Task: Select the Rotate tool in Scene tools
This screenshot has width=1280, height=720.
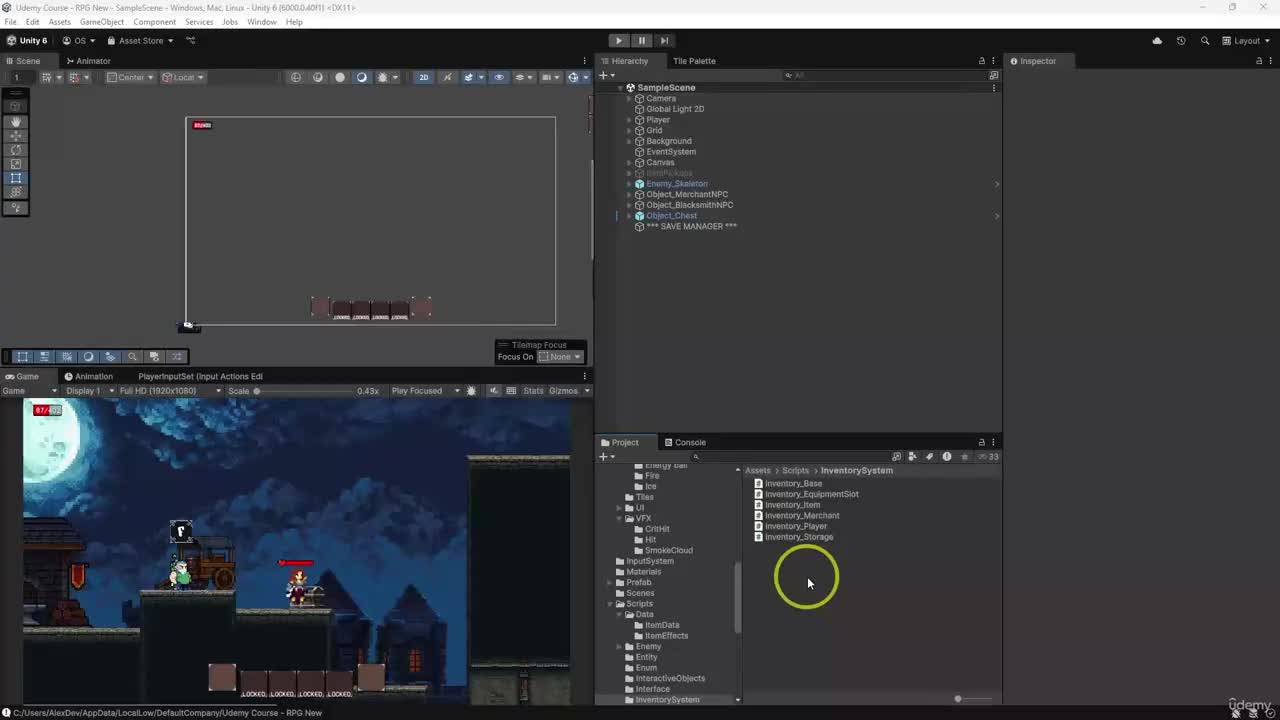Action: point(16,150)
